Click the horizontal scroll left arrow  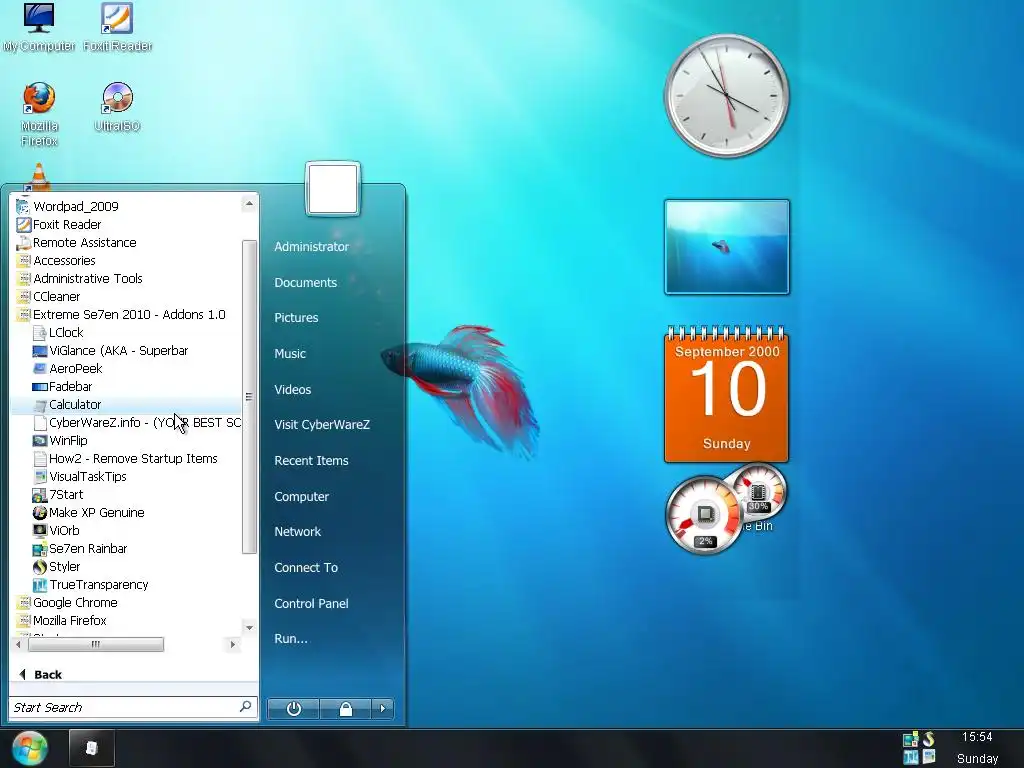[18, 645]
